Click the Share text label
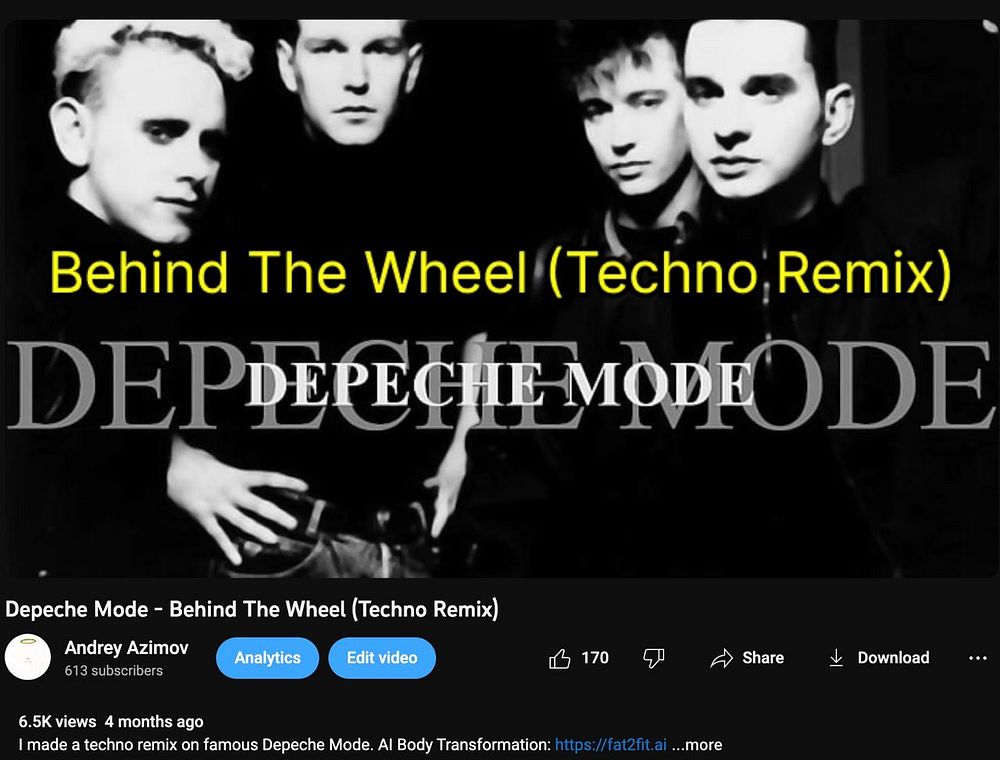The image size is (1000, 760). [763, 658]
